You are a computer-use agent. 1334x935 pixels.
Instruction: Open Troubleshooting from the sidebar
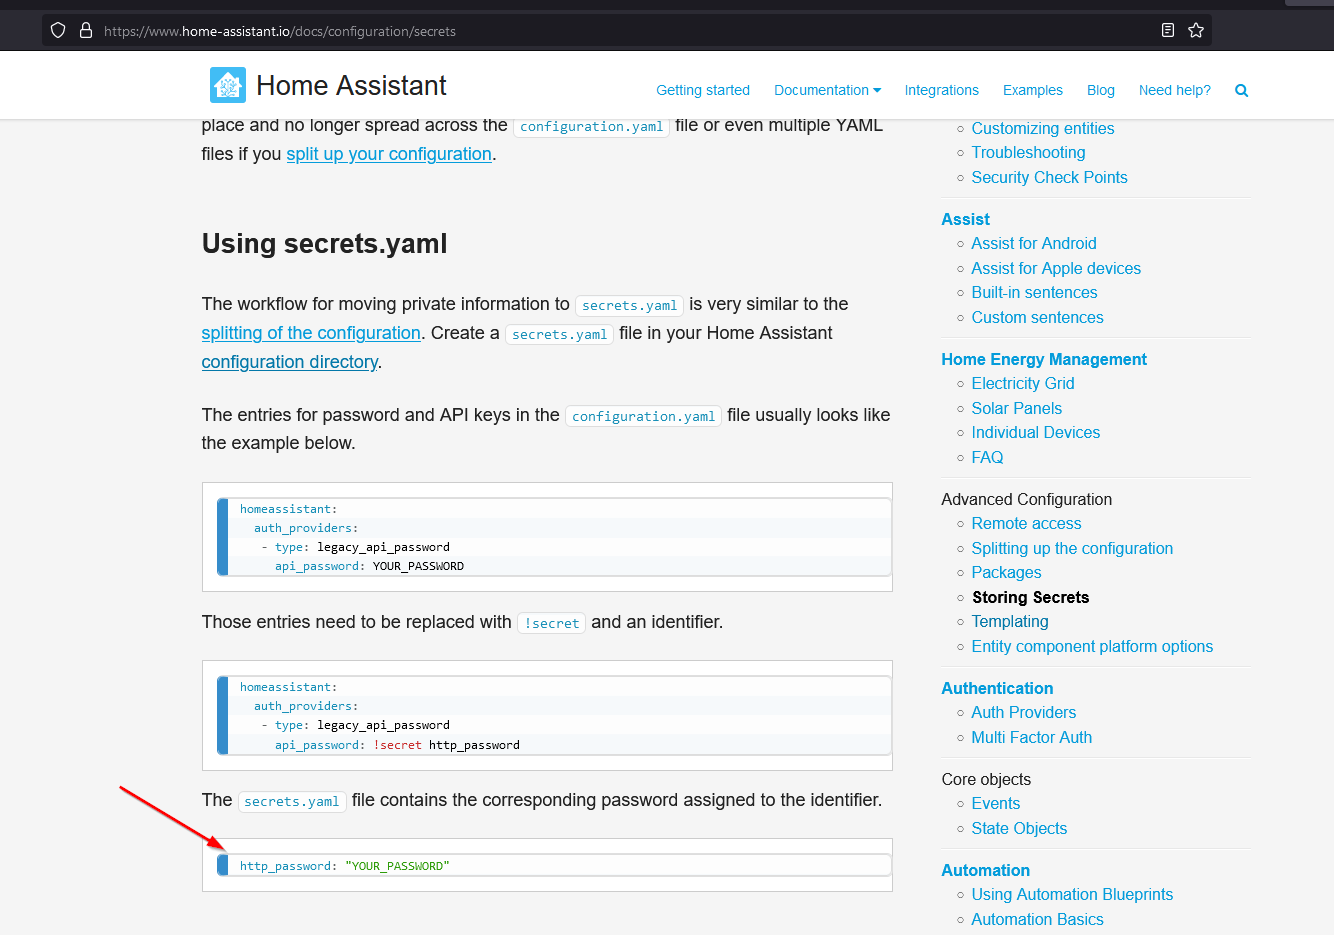pos(1028,152)
